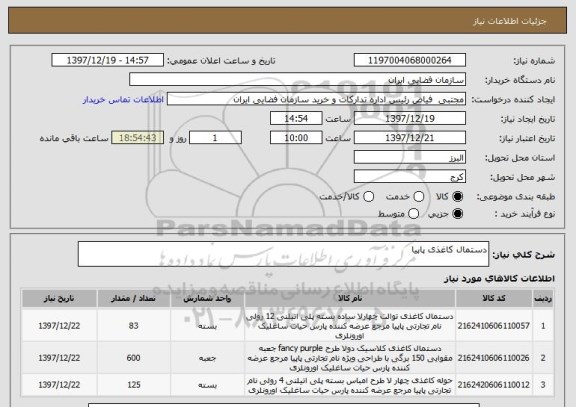Click the validity date field 1397/12/21
This screenshot has width=576, height=407.
410,138
